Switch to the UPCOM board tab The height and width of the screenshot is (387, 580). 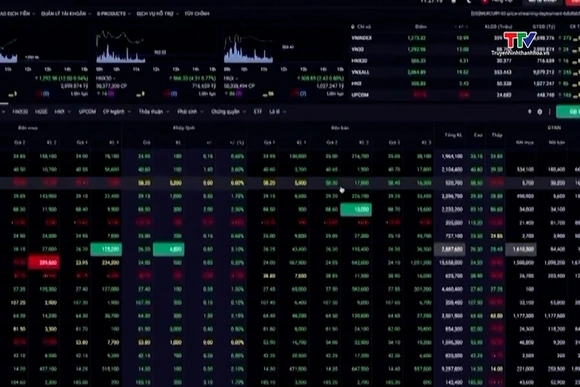pyautogui.click(x=87, y=112)
